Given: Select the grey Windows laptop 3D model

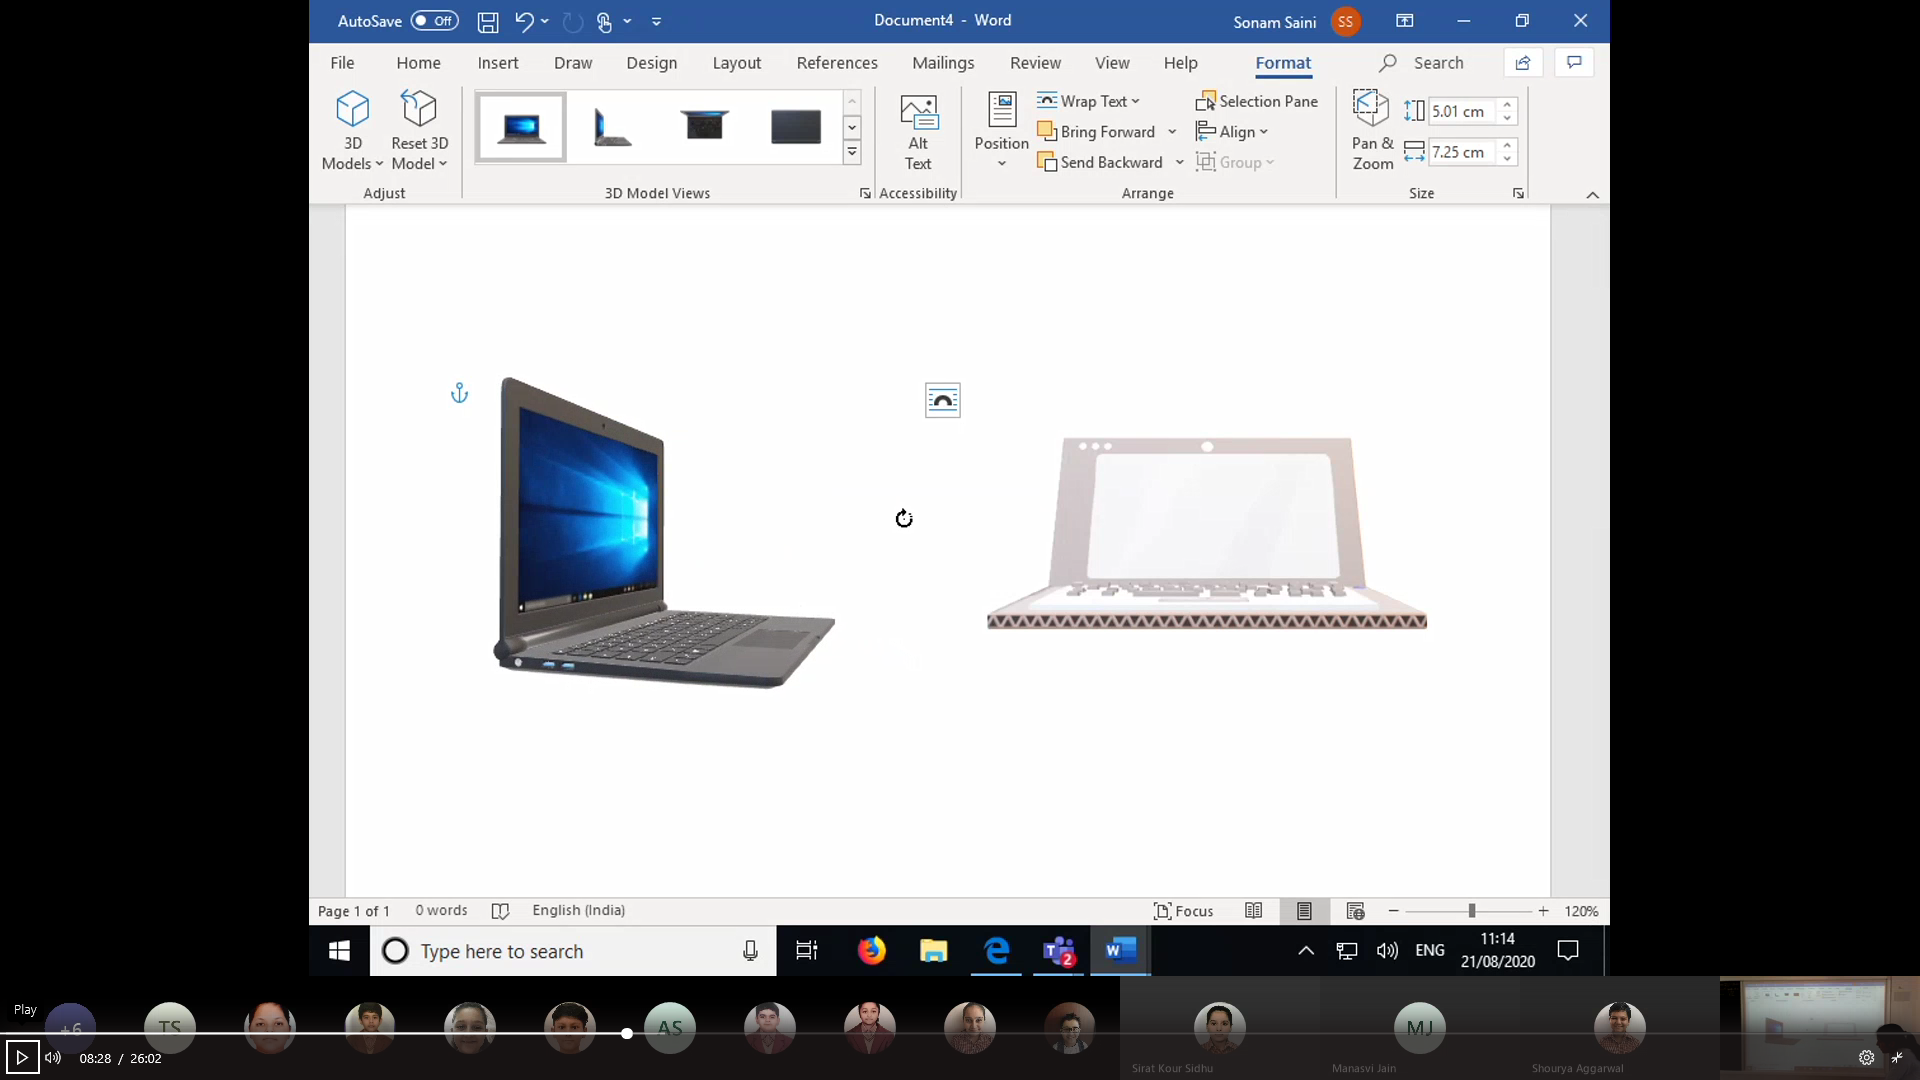Looking at the screenshot, I should pyautogui.click(x=665, y=532).
